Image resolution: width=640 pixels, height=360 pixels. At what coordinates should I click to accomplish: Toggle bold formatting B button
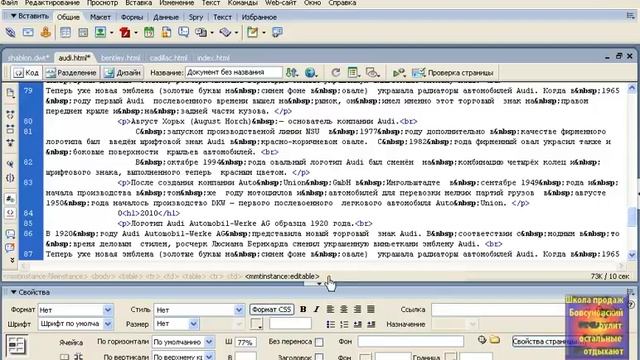tap(303, 309)
